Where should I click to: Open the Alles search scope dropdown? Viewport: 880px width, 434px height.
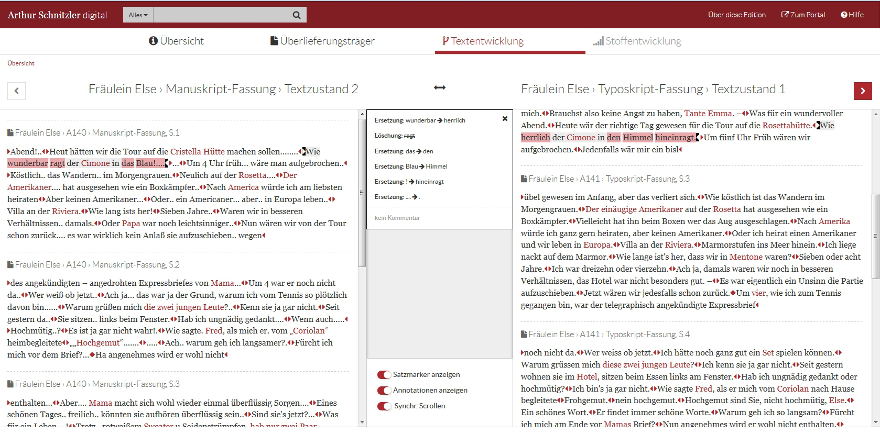(x=138, y=15)
